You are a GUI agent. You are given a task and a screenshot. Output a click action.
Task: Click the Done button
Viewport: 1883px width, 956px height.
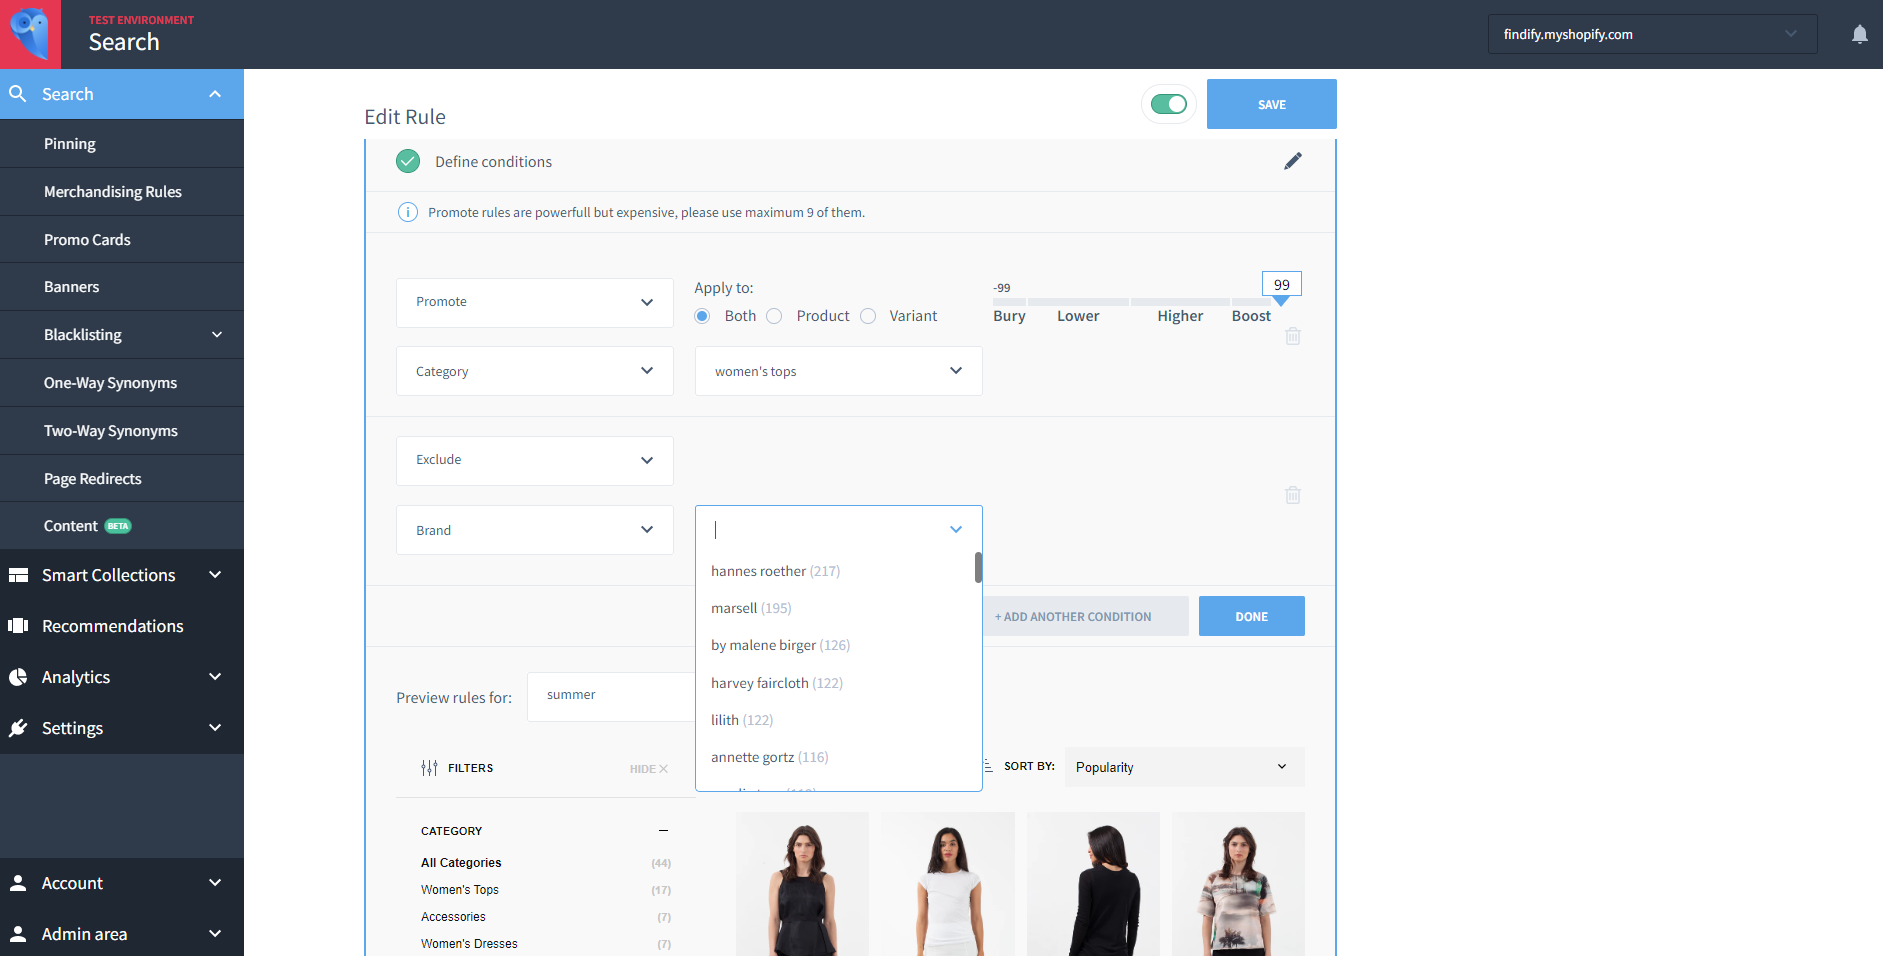coord(1251,616)
